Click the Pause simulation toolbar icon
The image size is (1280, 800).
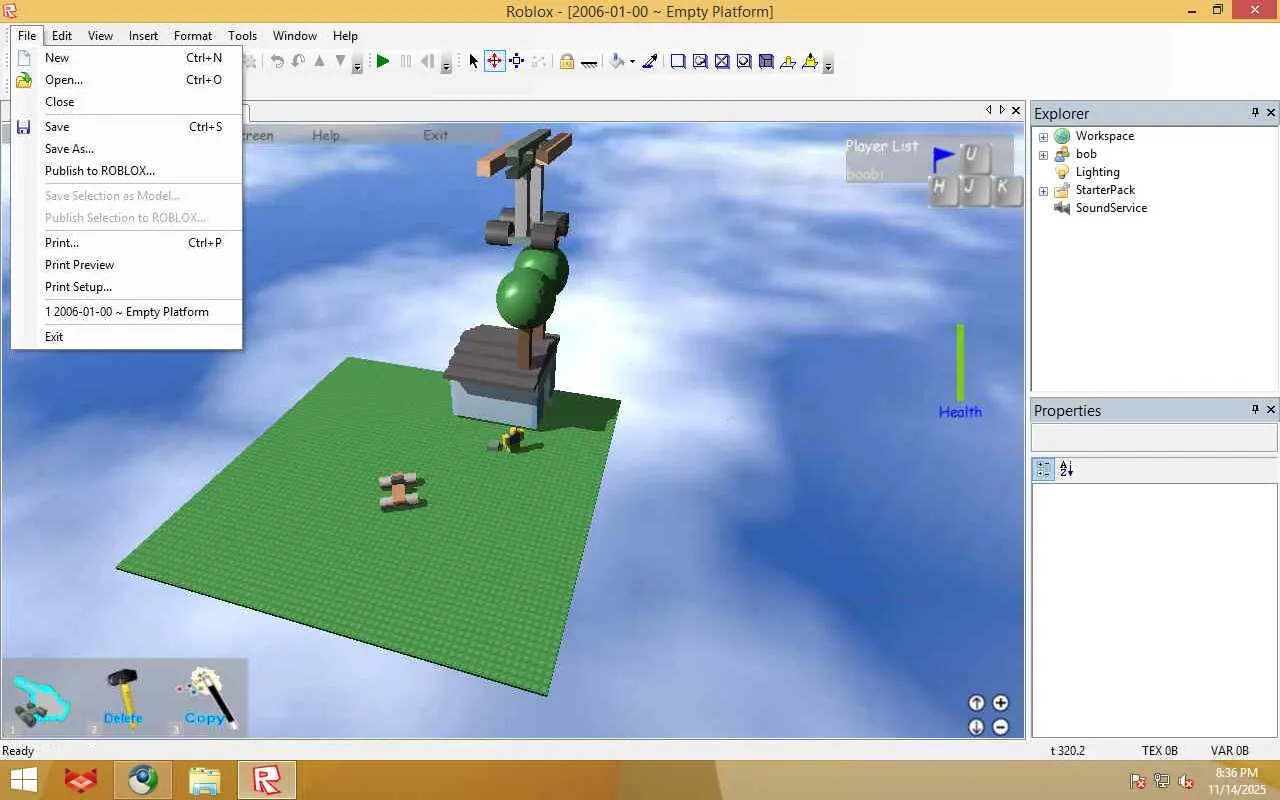[405, 62]
